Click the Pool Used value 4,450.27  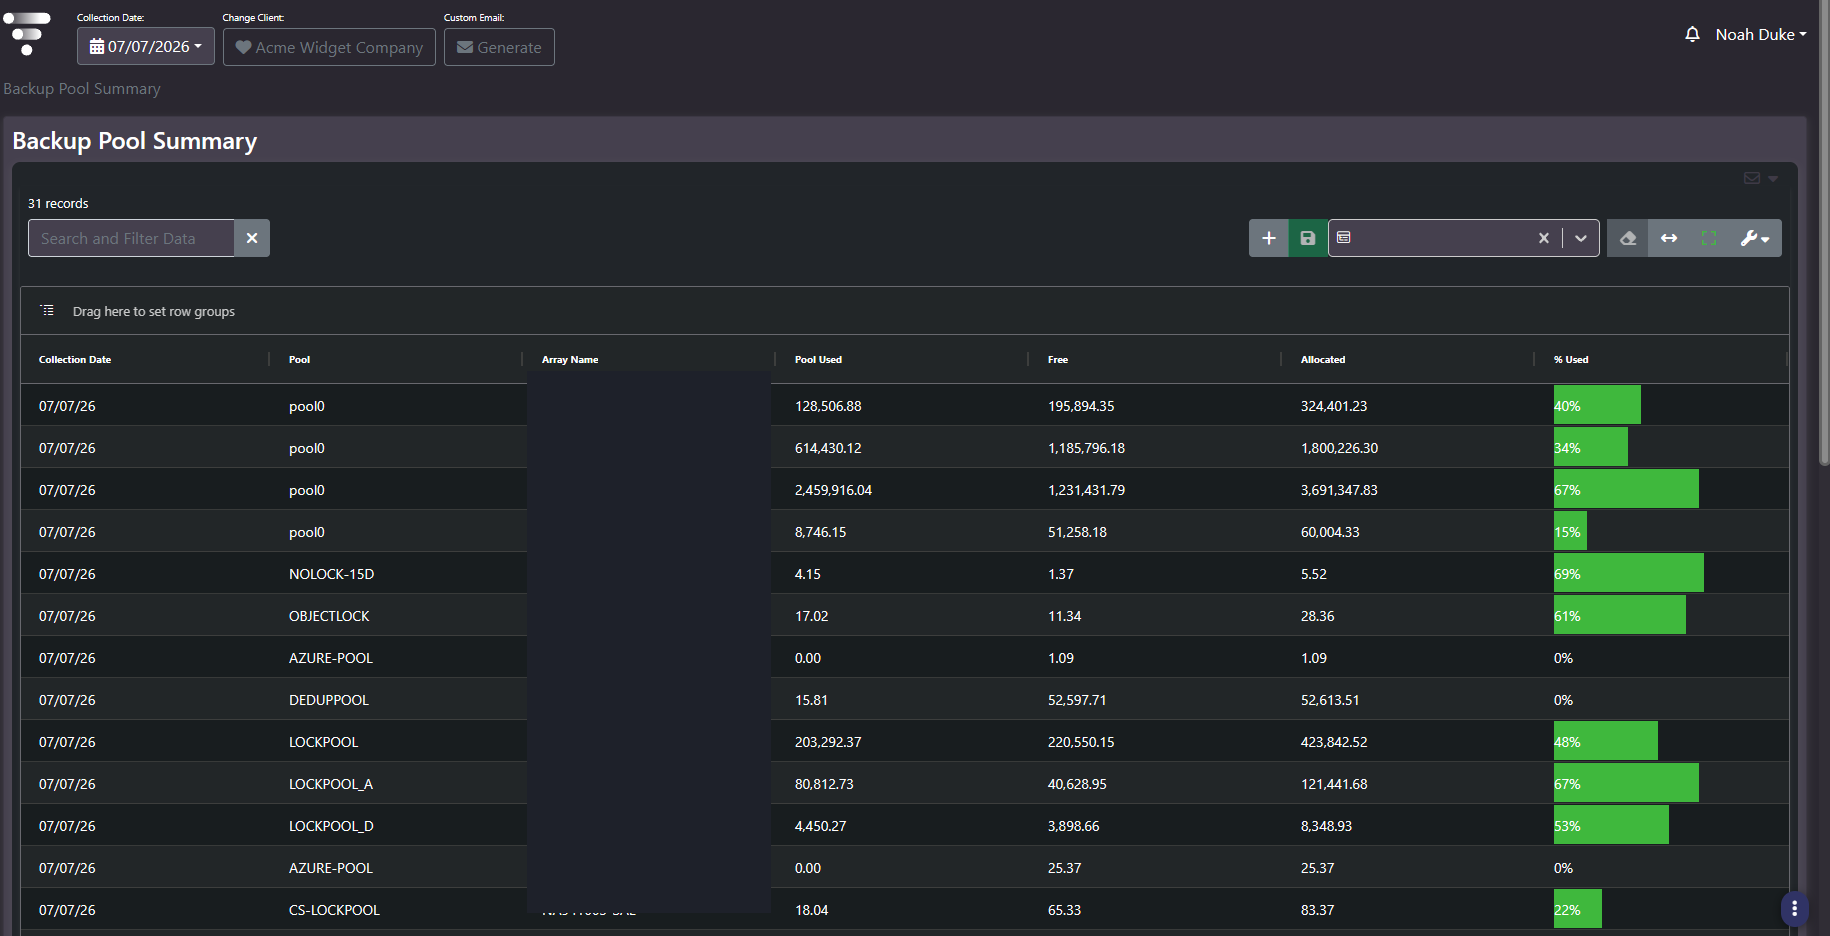(820, 826)
